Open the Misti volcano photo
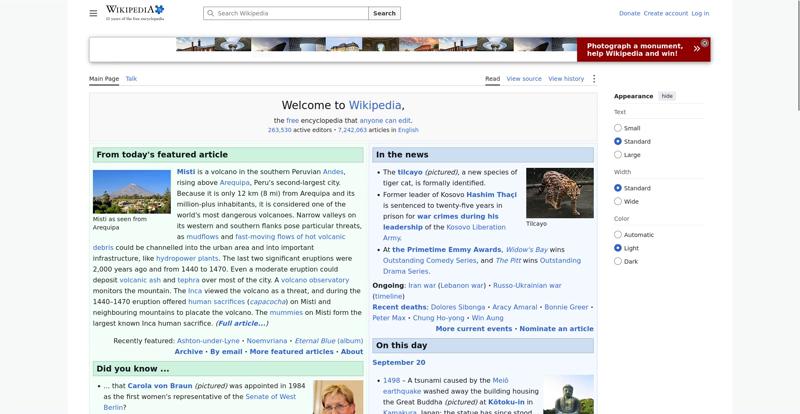800x414 pixels. click(x=132, y=191)
